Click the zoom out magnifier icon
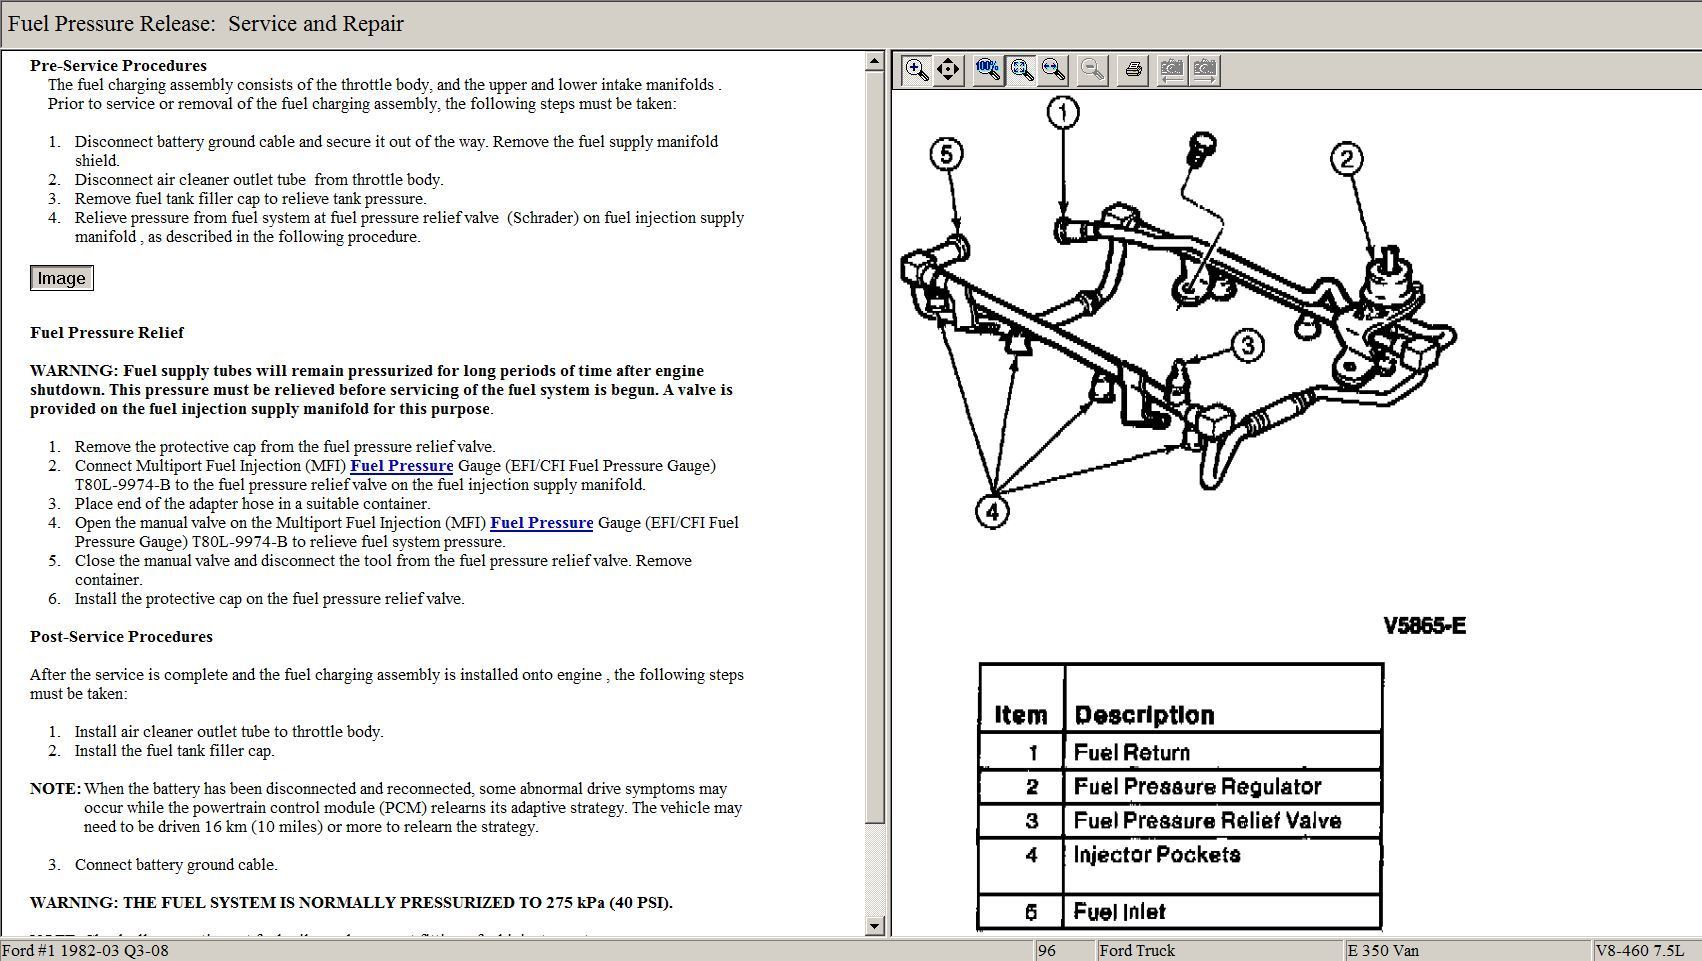 1092,70
